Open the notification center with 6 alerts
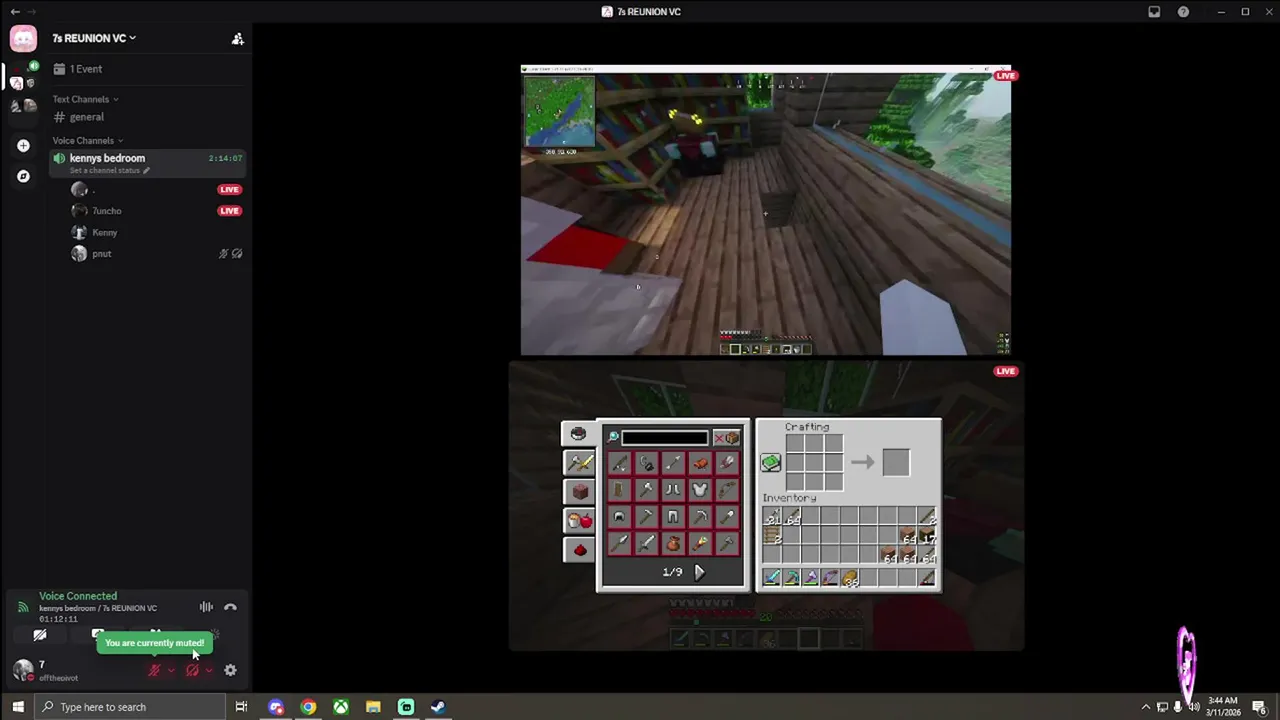The image size is (1280, 720). point(1260,707)
